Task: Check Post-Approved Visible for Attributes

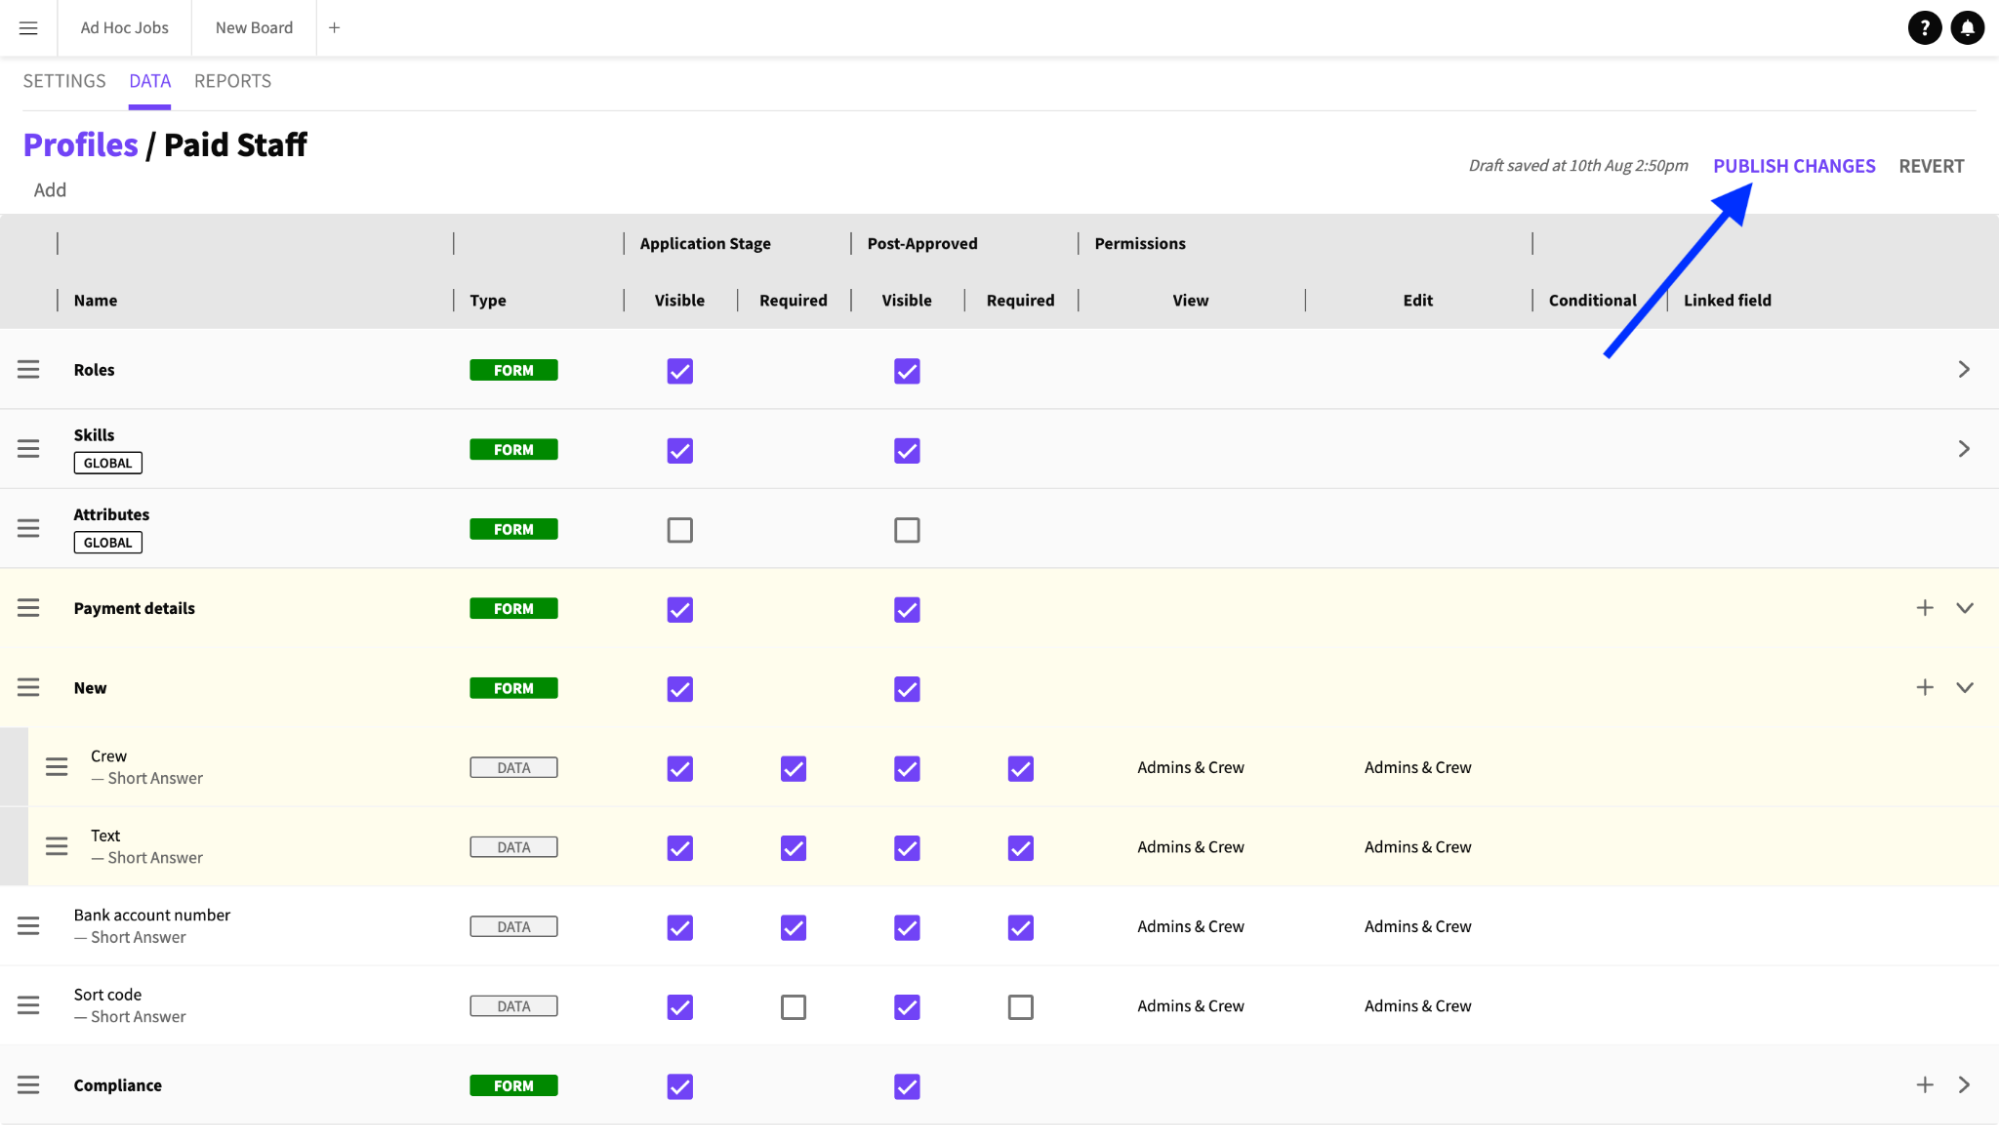Action: [907, 530]
